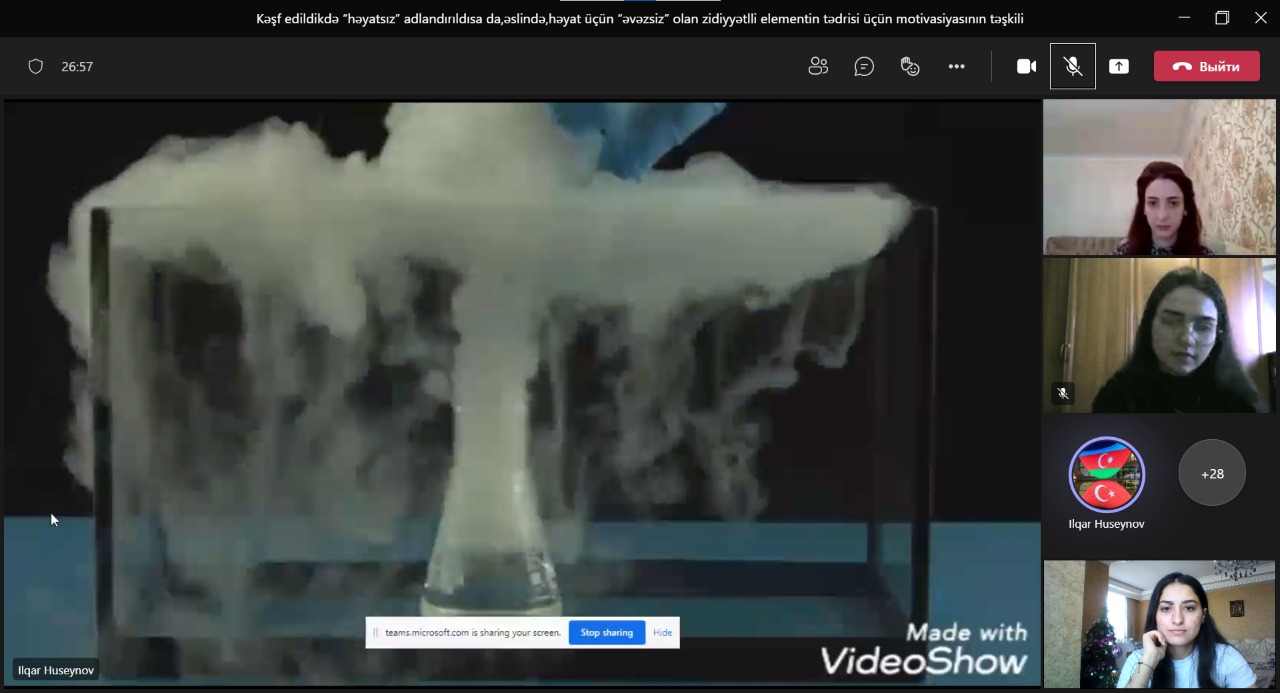Click the Stop sharing button

coord(606,632)
